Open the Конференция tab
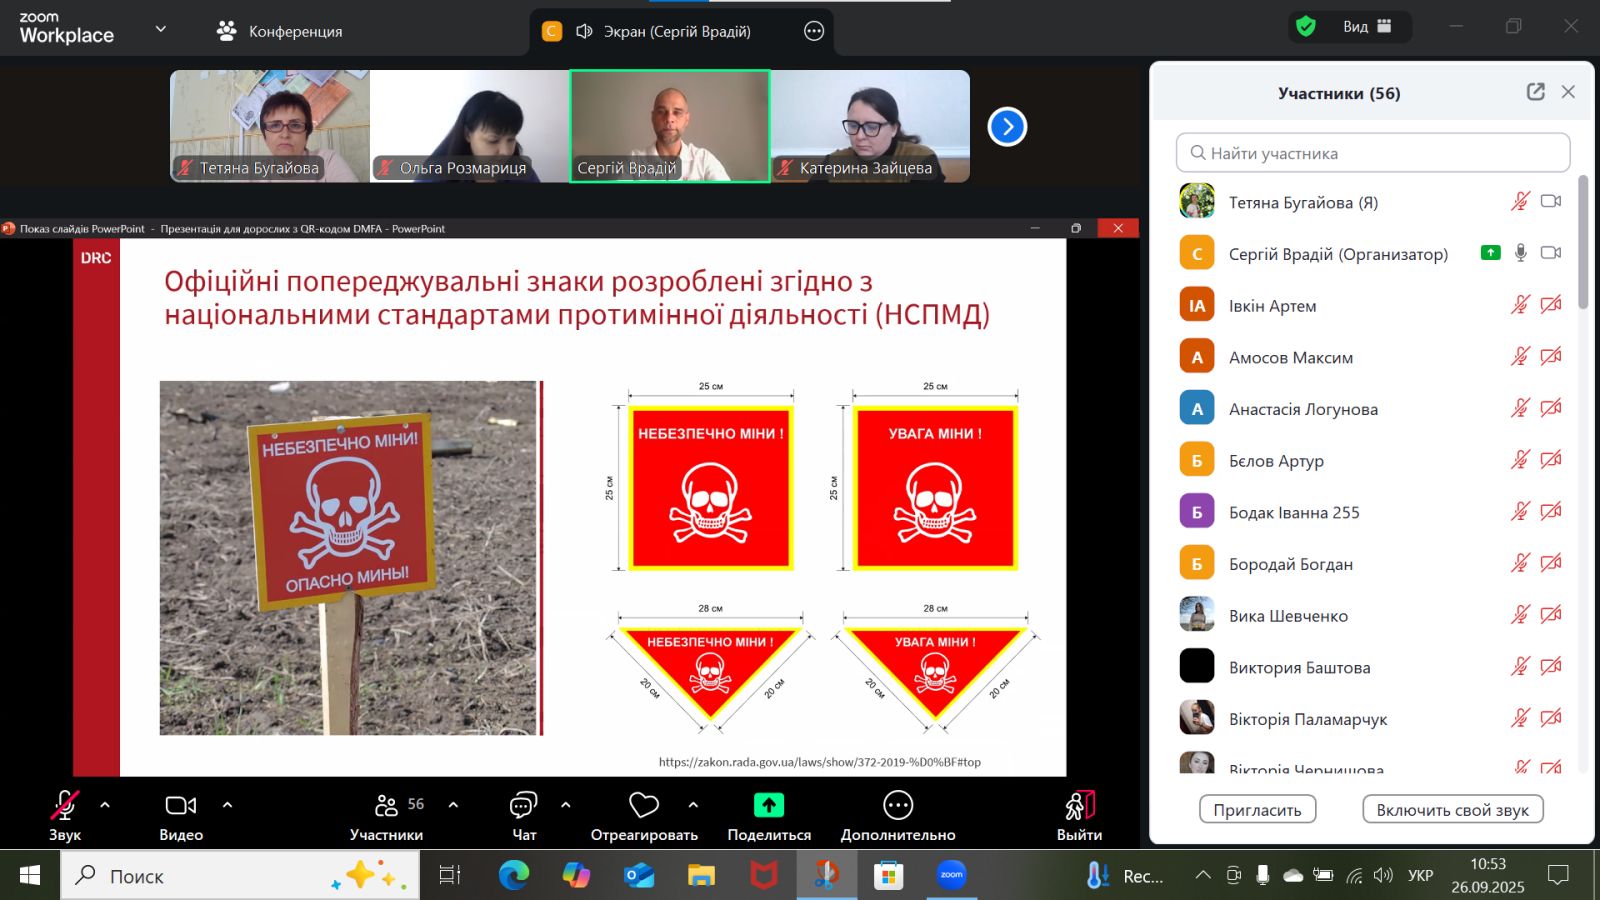 pyautogui.click(x=280, y=31)
